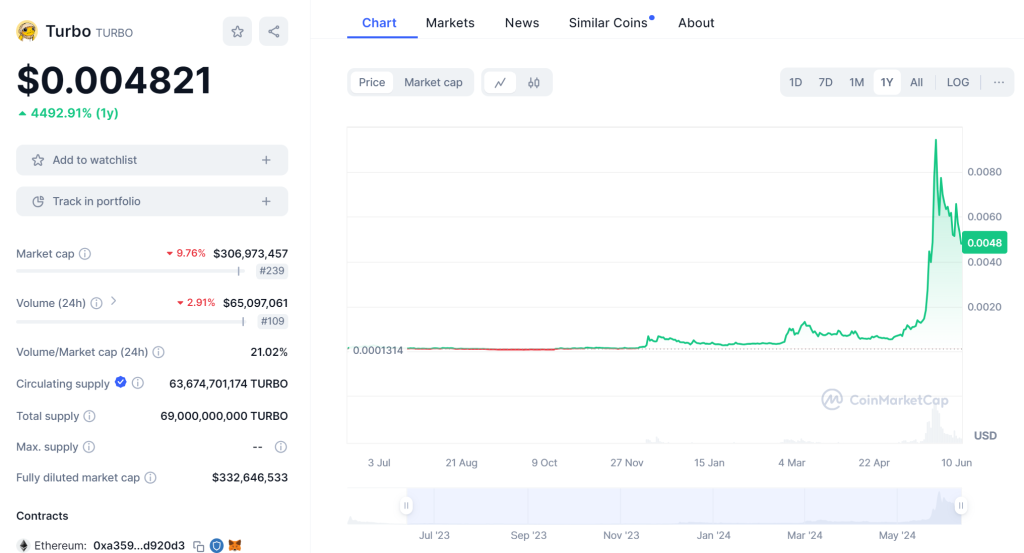Click the 21.02% ratio value
The image size is (1024, 553).
coord(269,352)
